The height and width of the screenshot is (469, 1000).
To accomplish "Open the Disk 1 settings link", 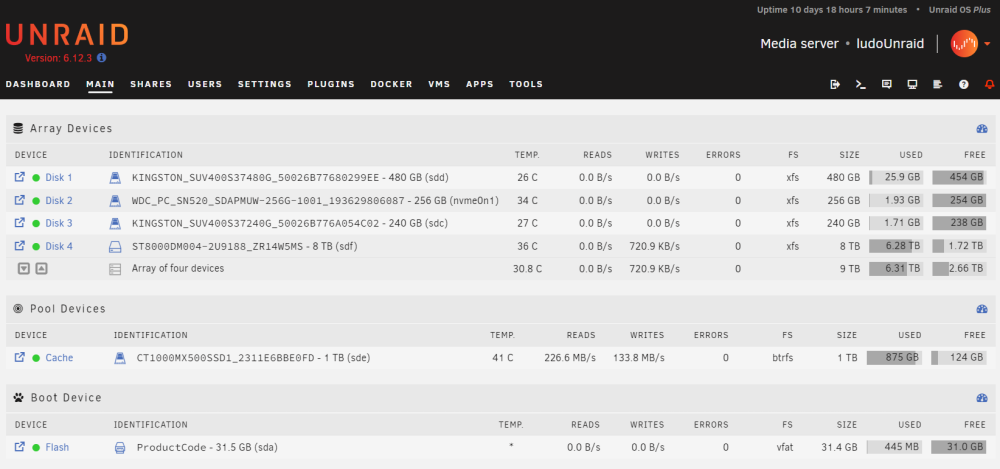I will pos(59,177).
